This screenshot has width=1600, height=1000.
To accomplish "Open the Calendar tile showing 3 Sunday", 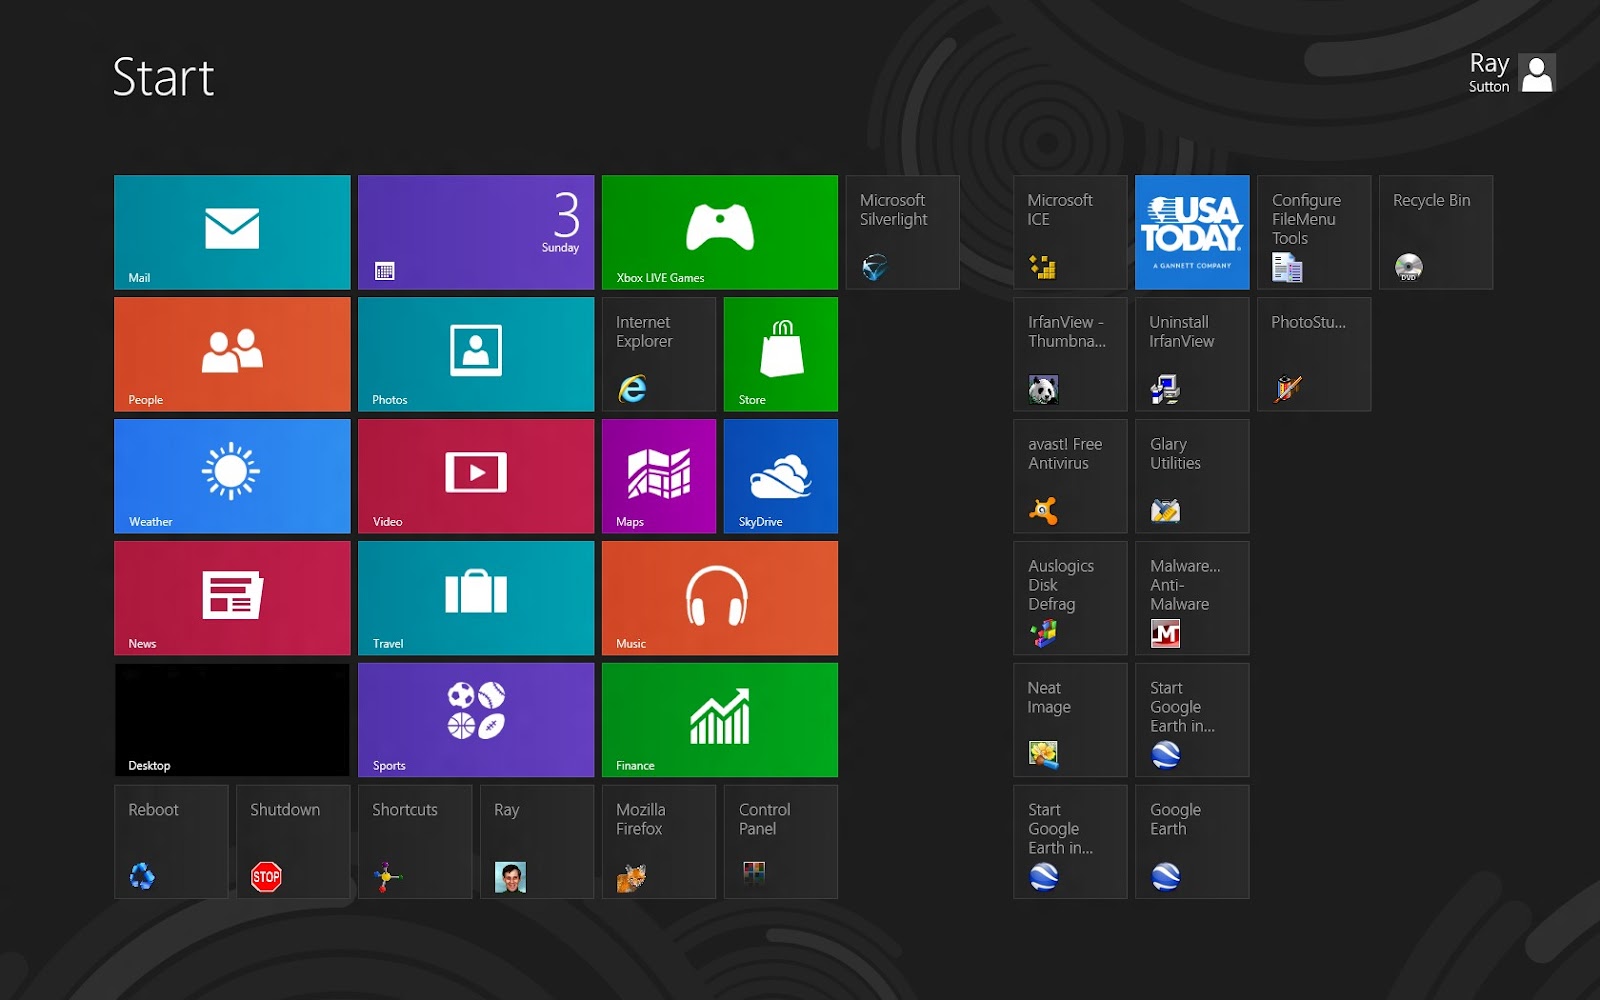I will (x=476, y=233).
